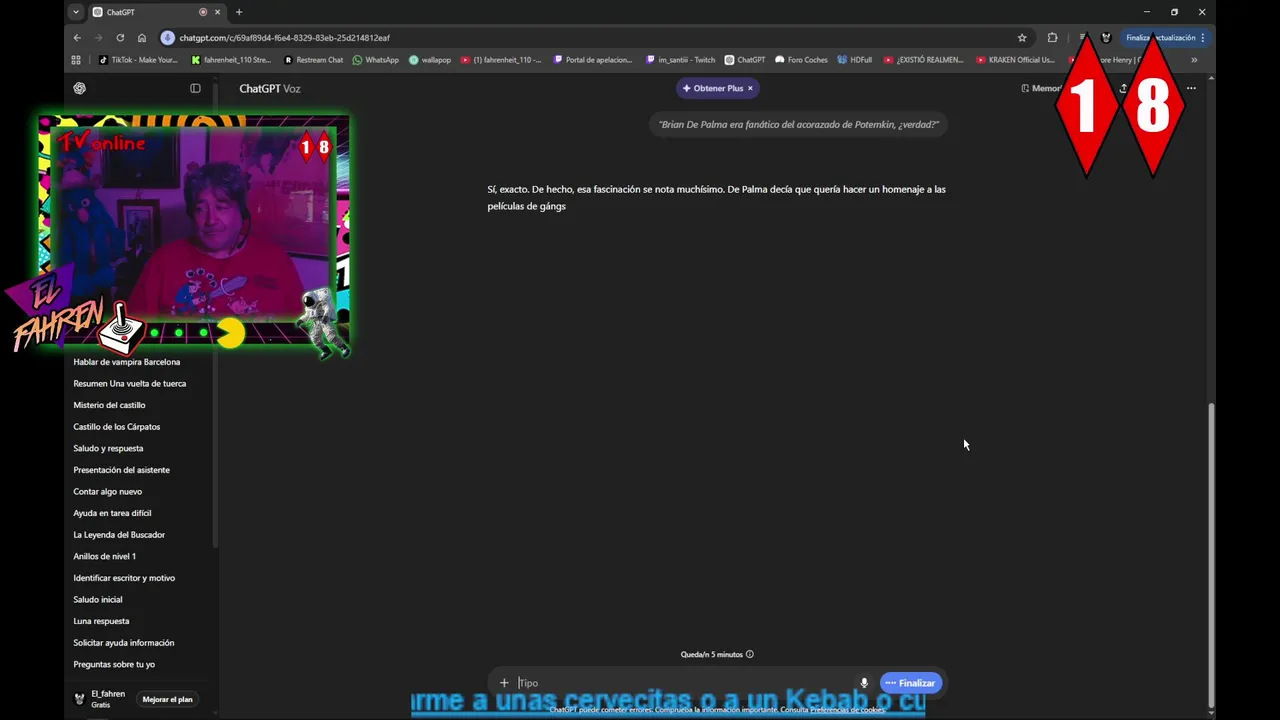Open chat Ayuda en tarea difícil
Viewport: 1280px width, 720px height.
[112, 513]
